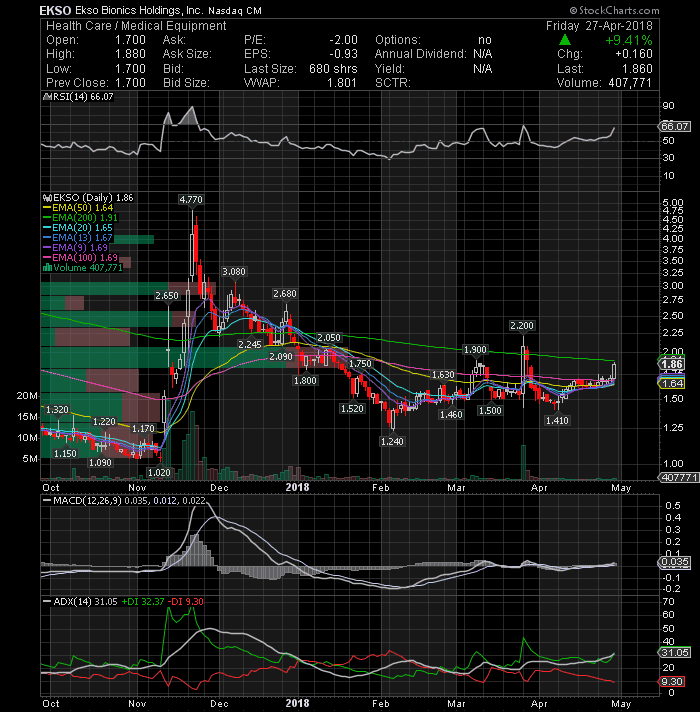Click the 407771 volume axis tag
Viewport: 700px width, 712px height.
pos(679,477)
